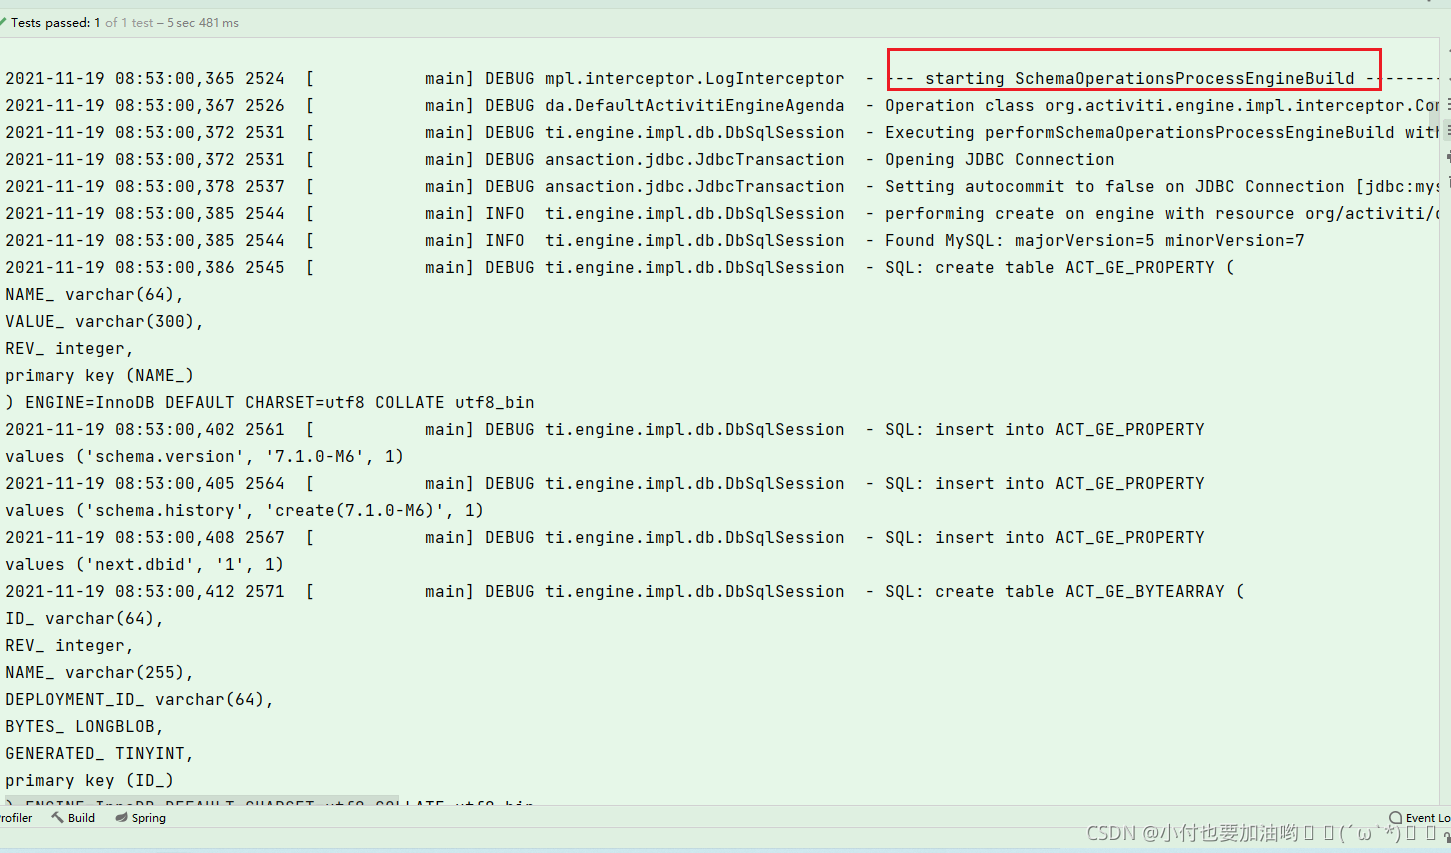Click the 'primary key (NAME_)' line

(x=99, y=375)
